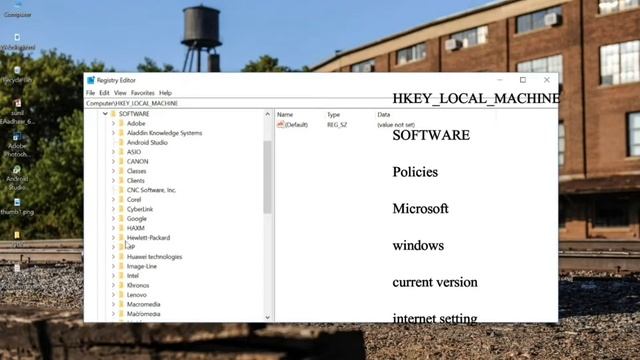Click the tree scrollbar down arrow
This screenshot has width=640, height=360.
(x=268, y=317)
